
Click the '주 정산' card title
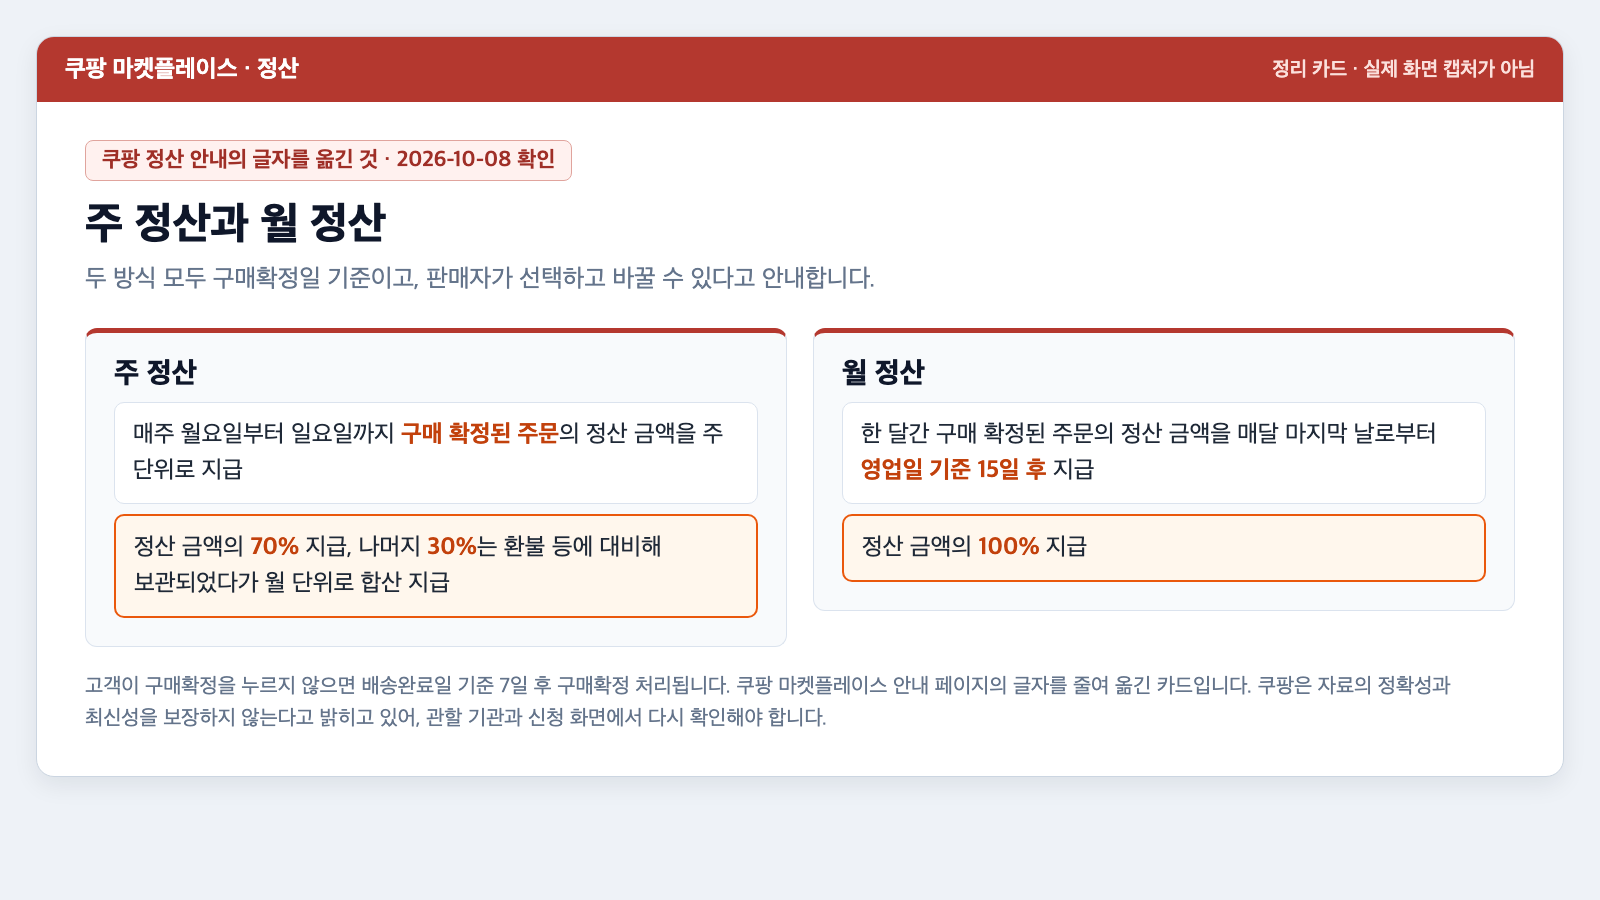(x=155, y=372)
